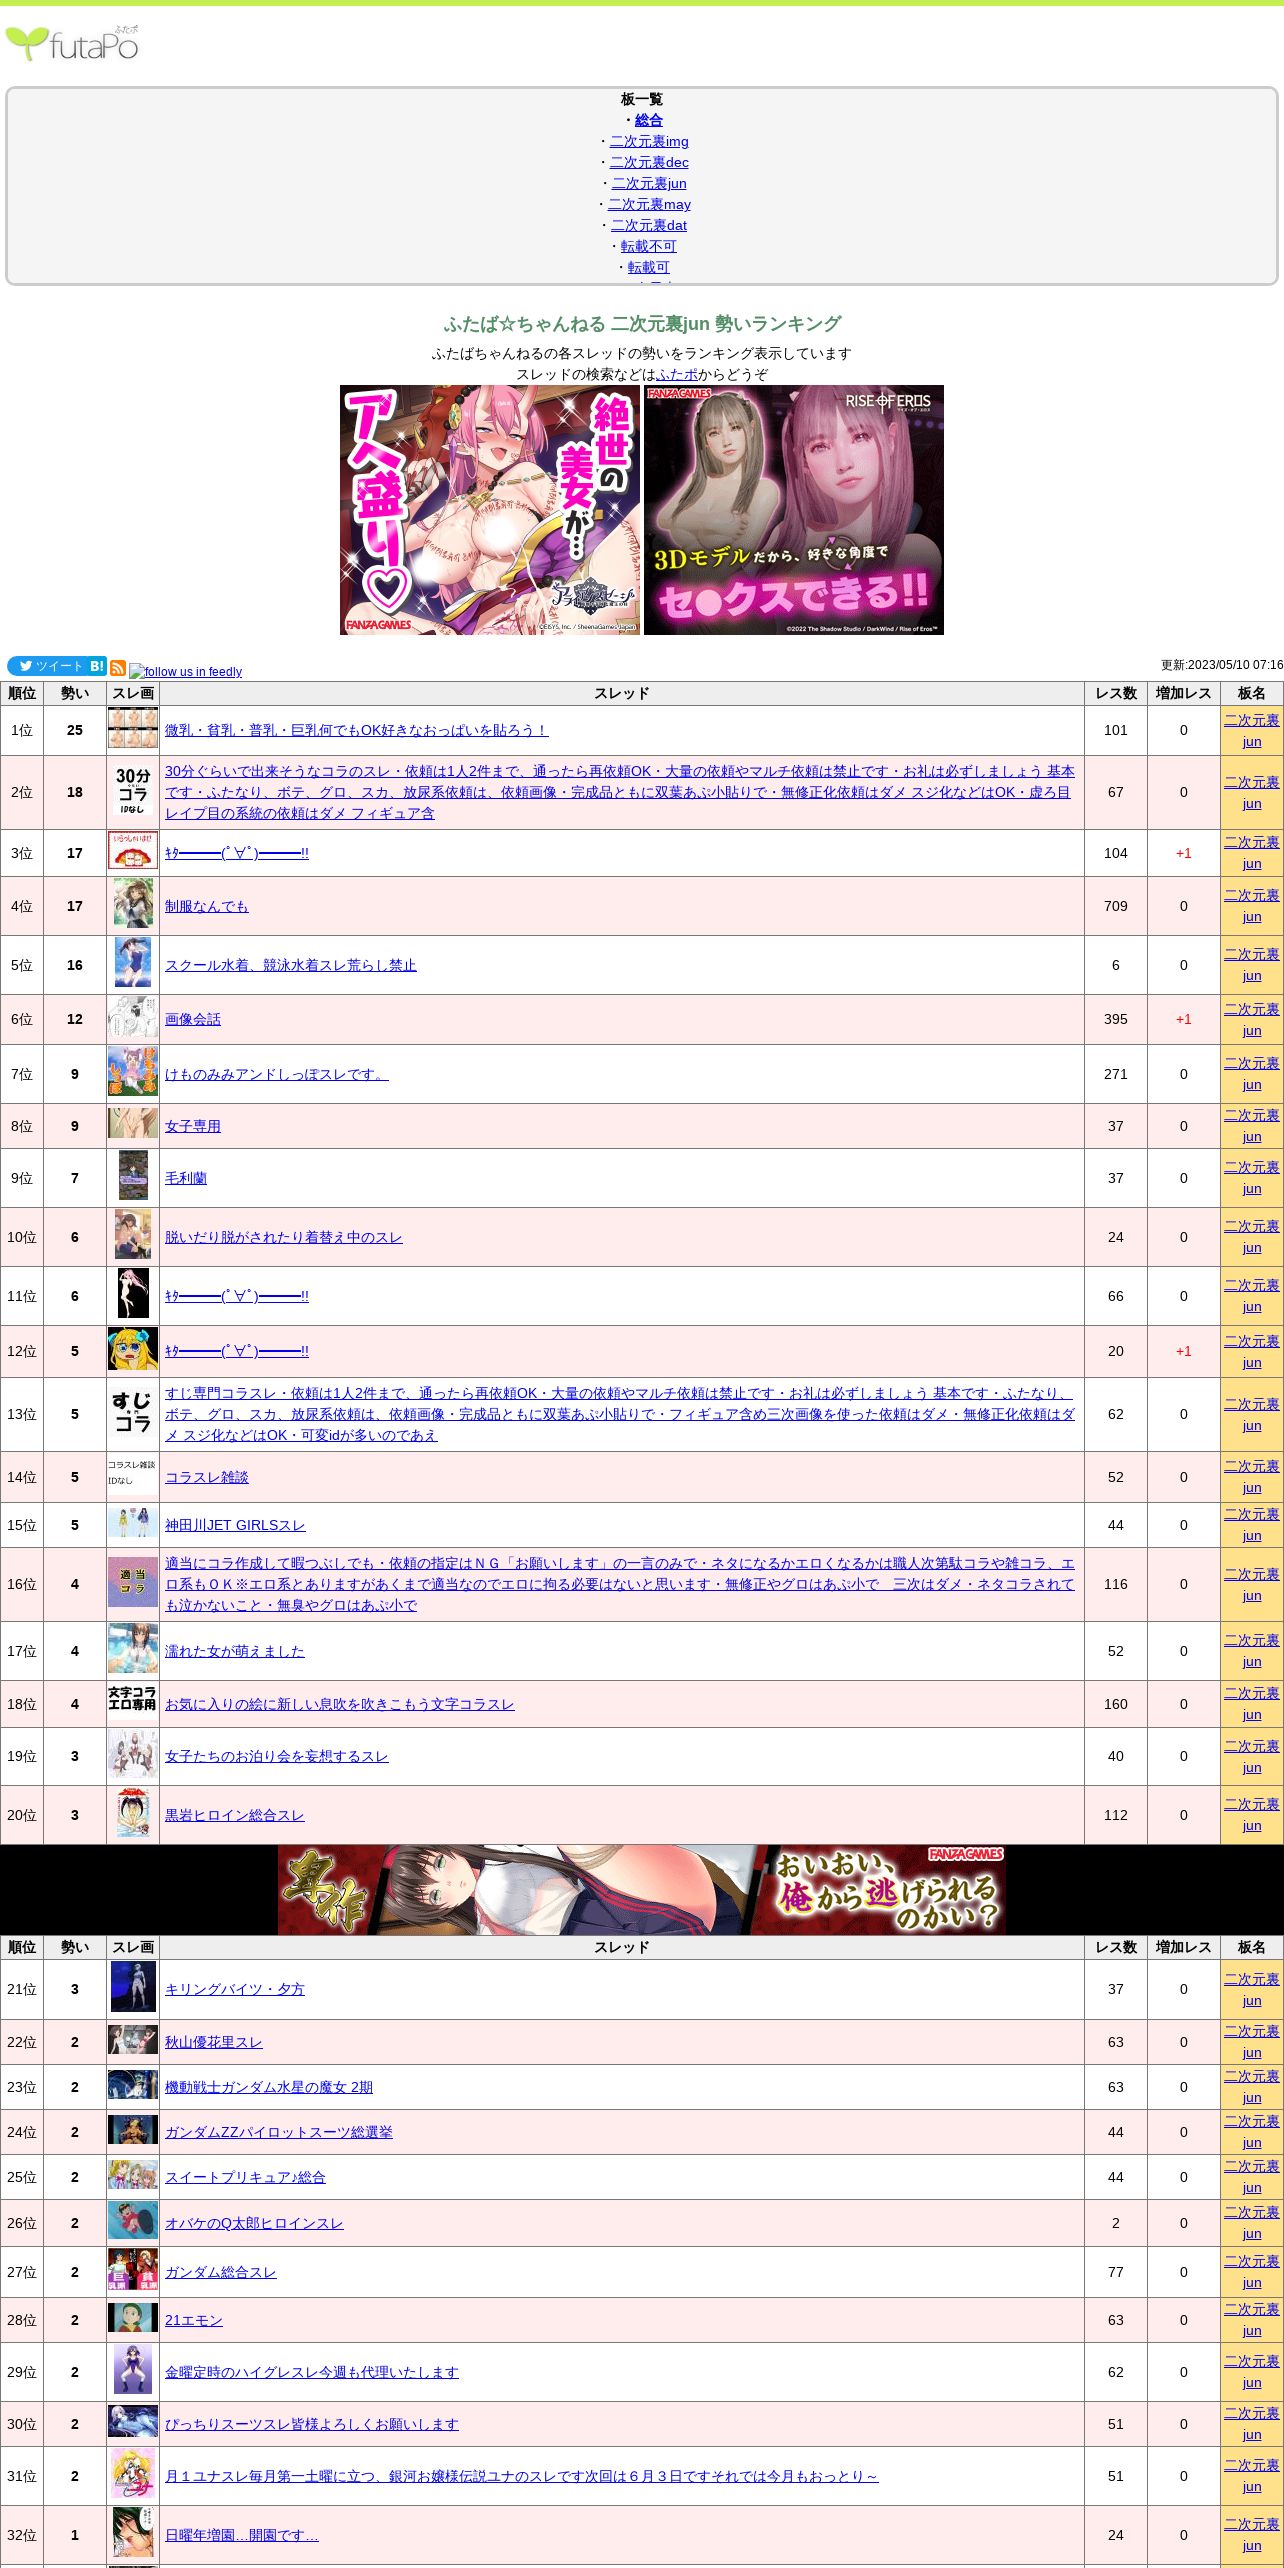Screen dimensions: 1284x2568
Task: Open the 毛利蘭 thread link
Action: coord(186,1178)
